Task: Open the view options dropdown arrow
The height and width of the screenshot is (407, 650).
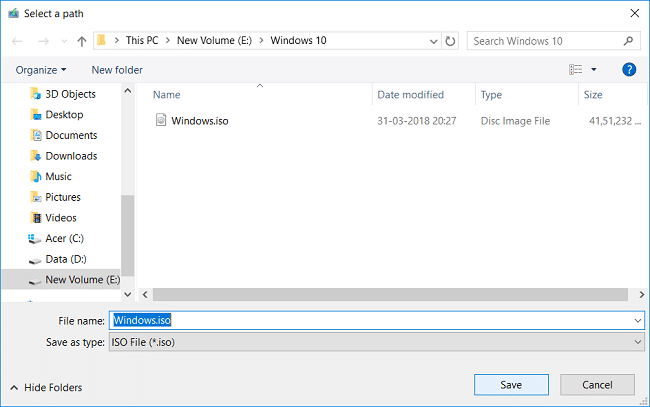Action: [594, 69]
